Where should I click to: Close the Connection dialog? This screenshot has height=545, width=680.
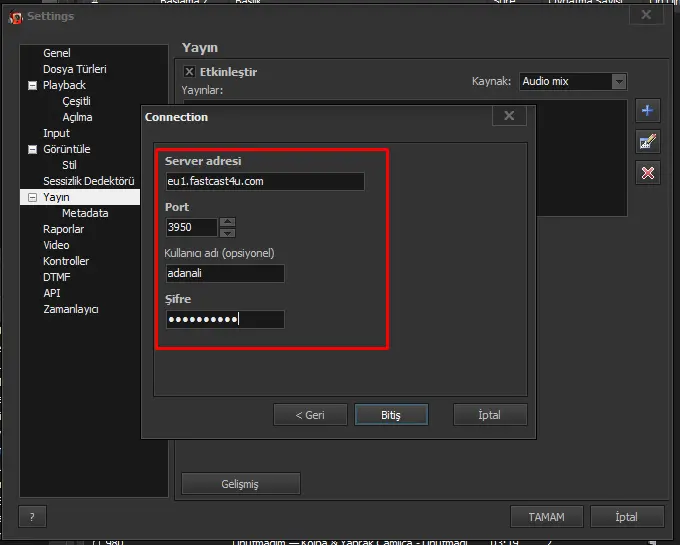click(509, 116)
